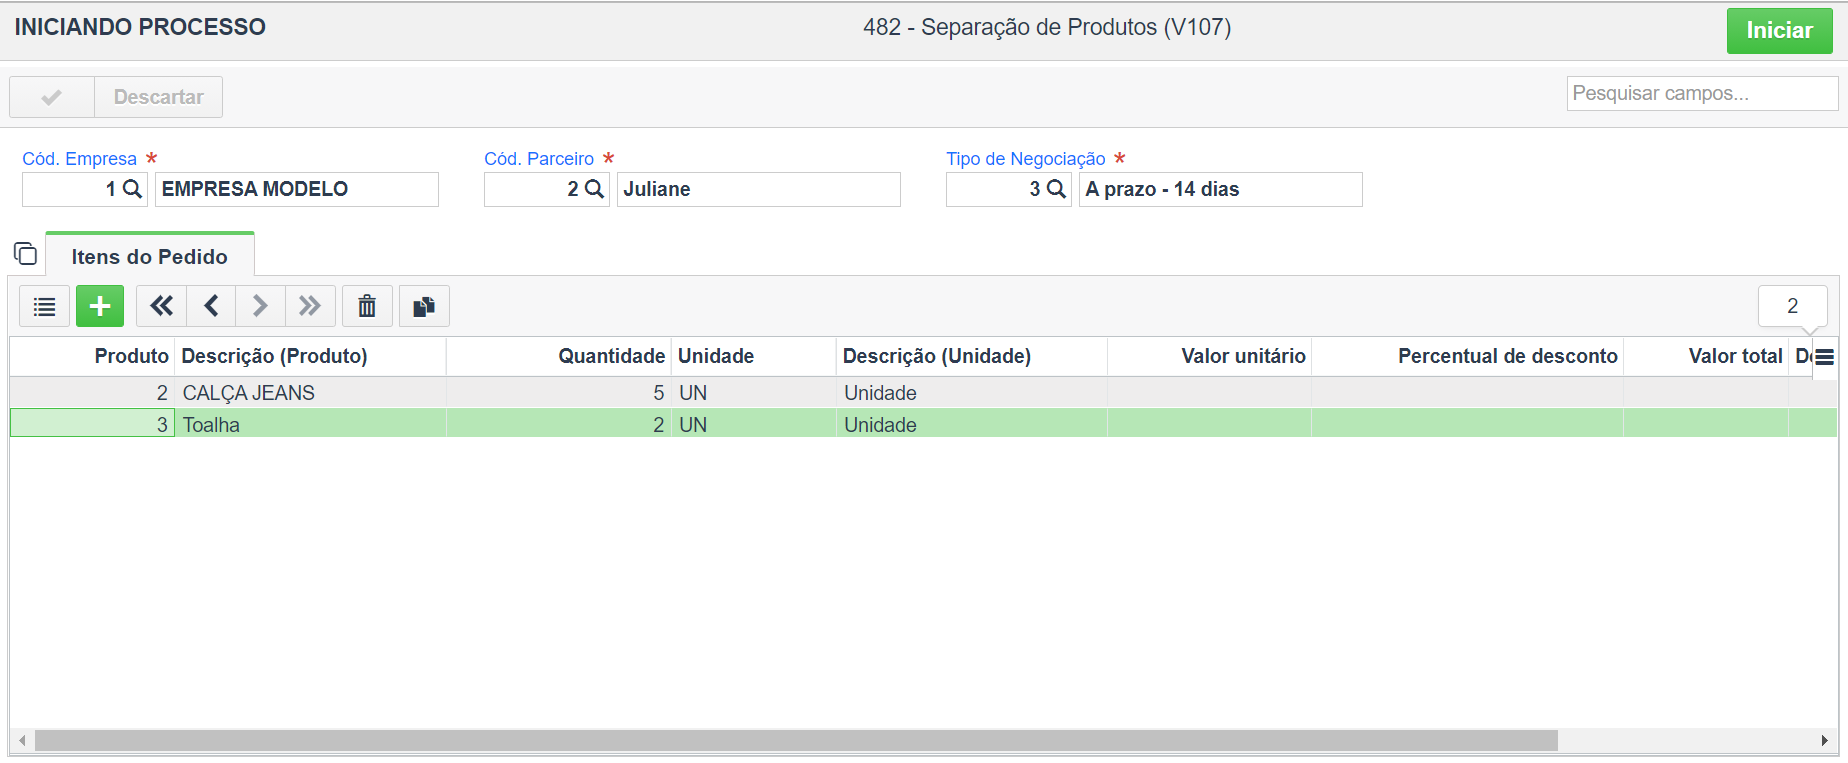Click the Descartar button
The width and height of the screenshot is (1848, 763).
tap(158, 97)
